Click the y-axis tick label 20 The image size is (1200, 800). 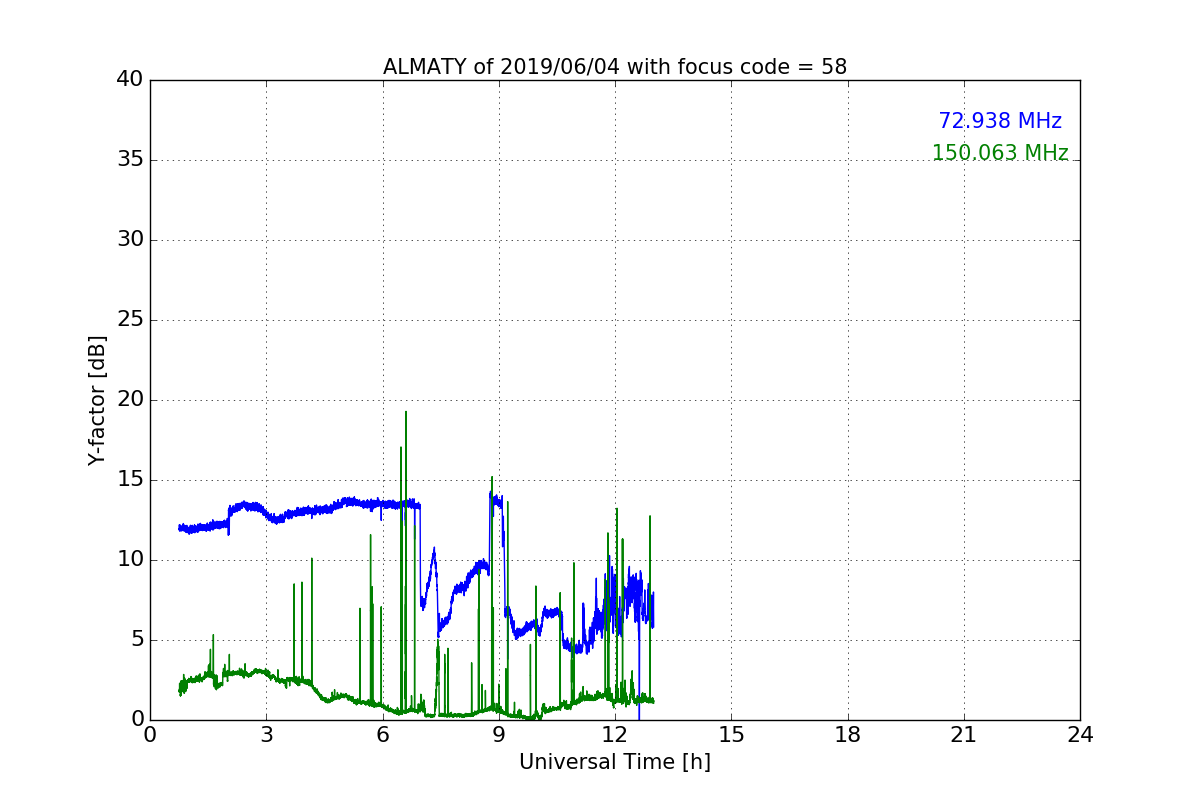[130, 400]
